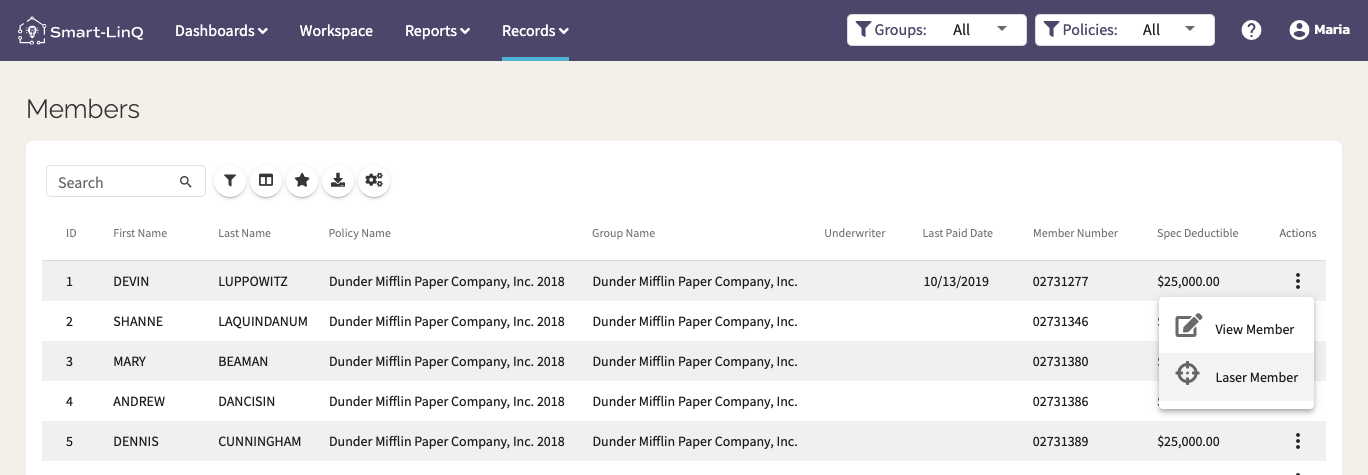Sort by Member Number column header

(1075, 233)
